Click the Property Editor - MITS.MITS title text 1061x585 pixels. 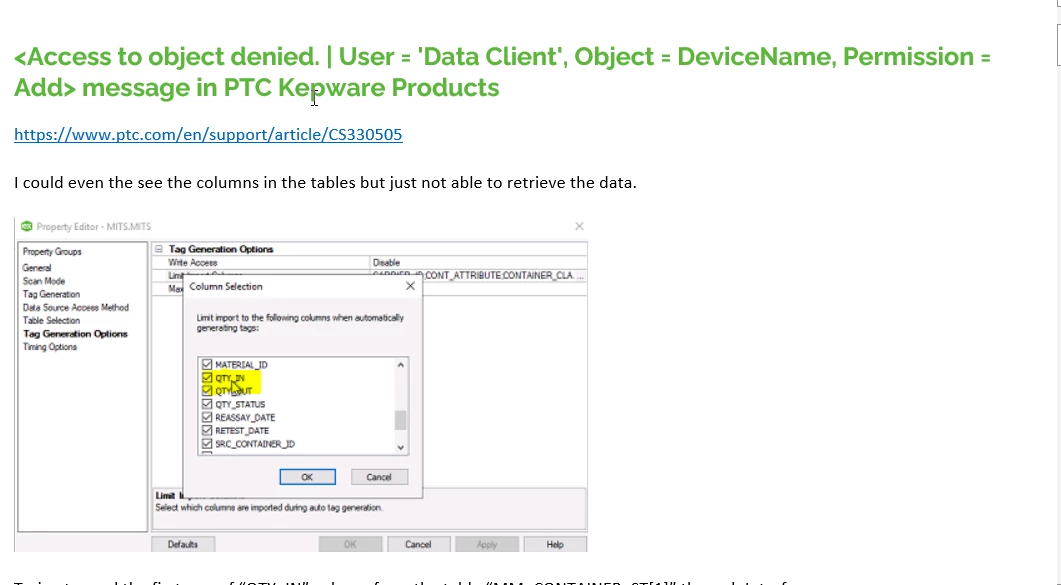pyautogui.click(x=94, y=227)
